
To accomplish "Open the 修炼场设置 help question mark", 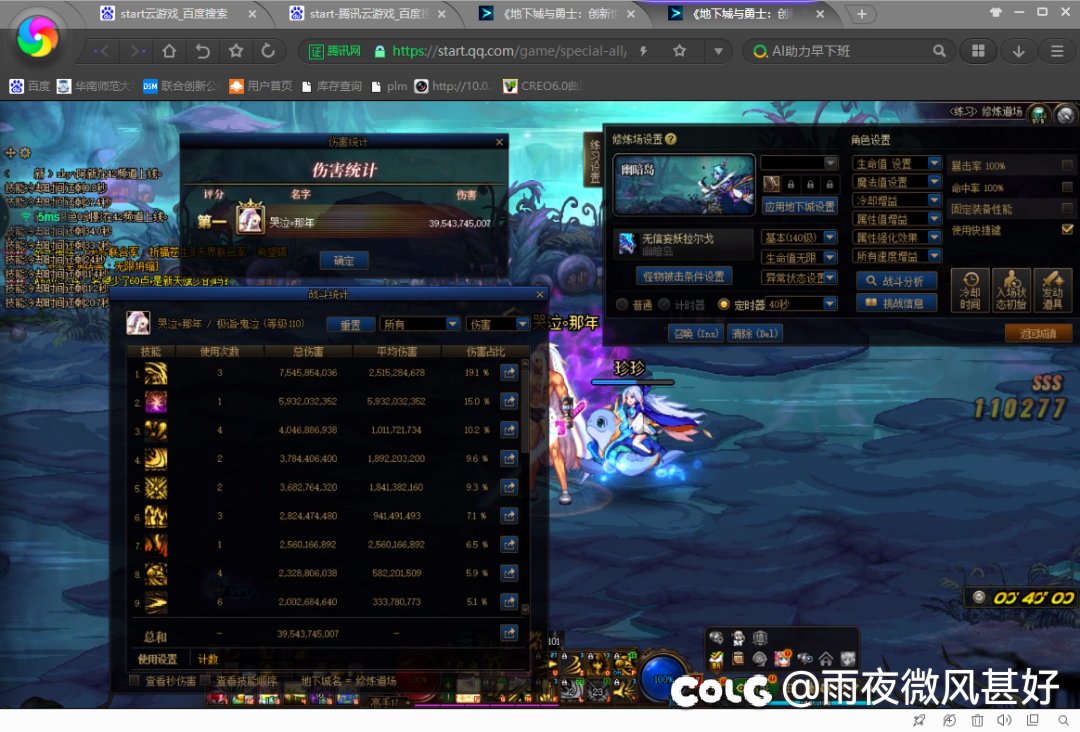I will pos(671,139).
